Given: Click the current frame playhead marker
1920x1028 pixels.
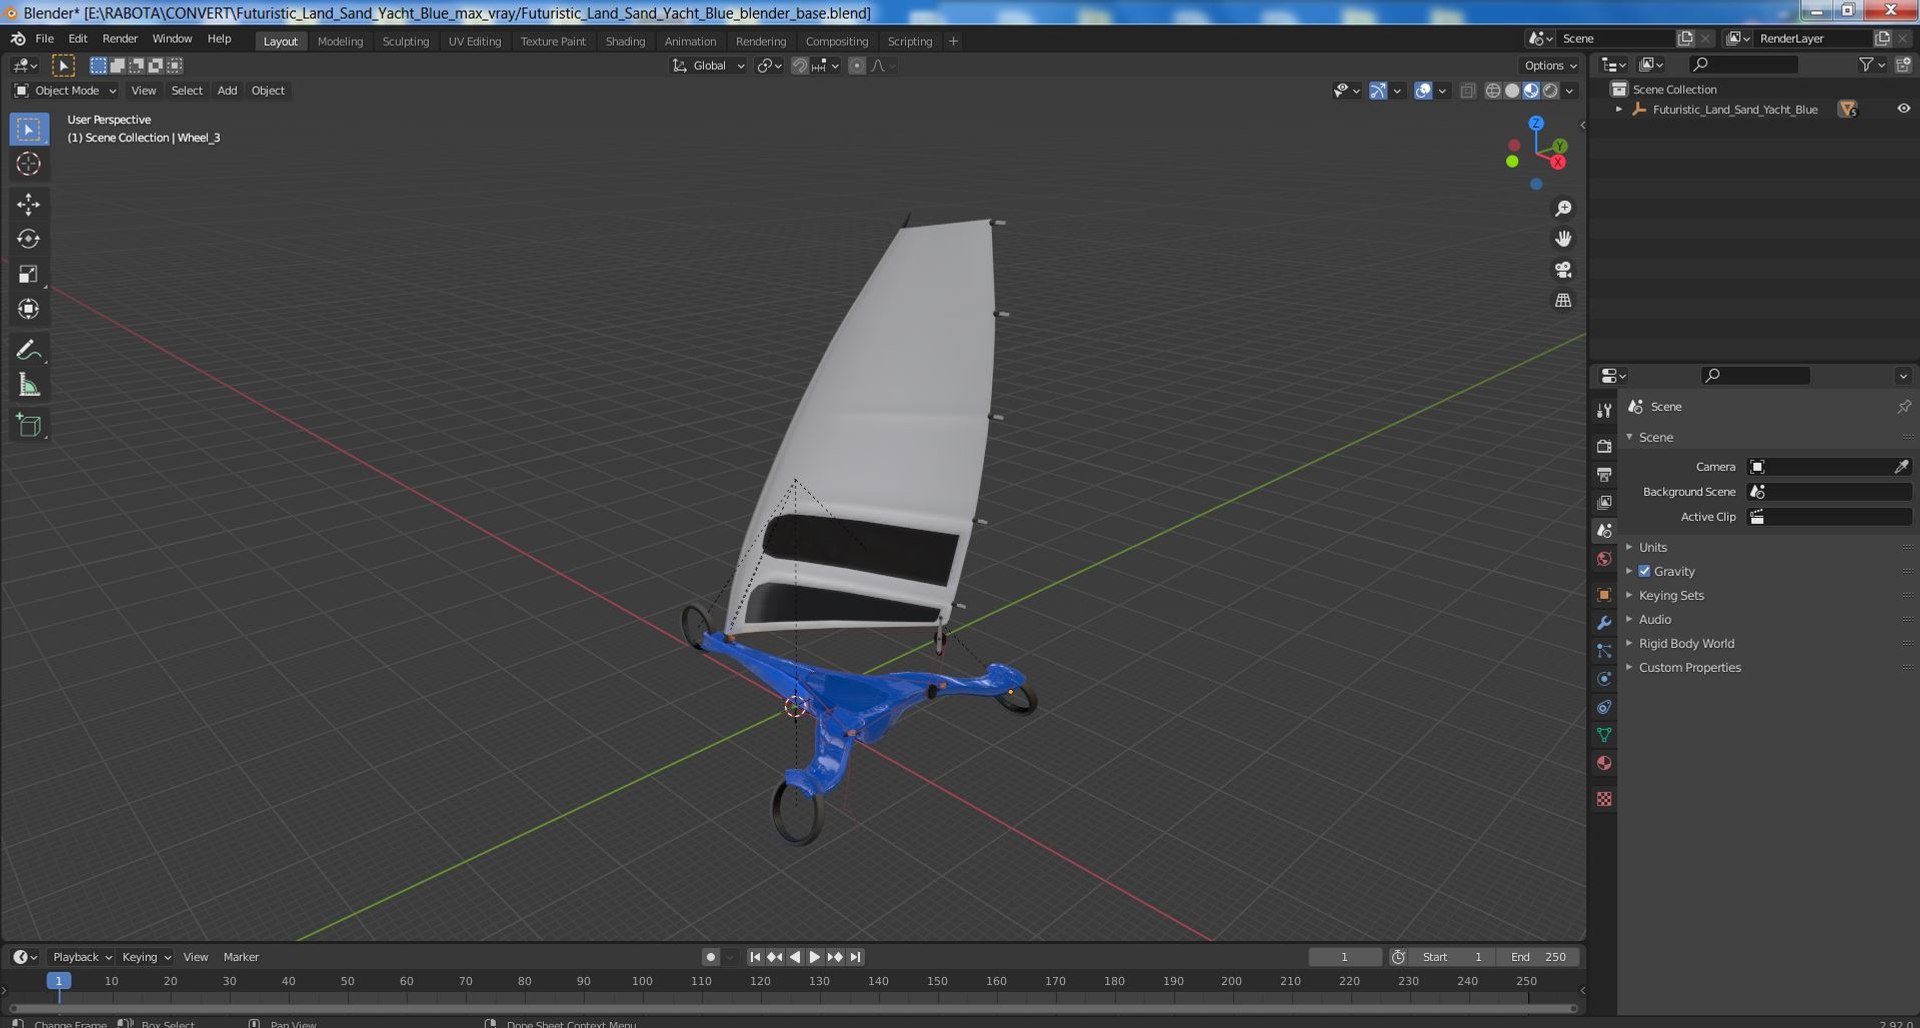Looking at the screenshot, I should (59, 981).
